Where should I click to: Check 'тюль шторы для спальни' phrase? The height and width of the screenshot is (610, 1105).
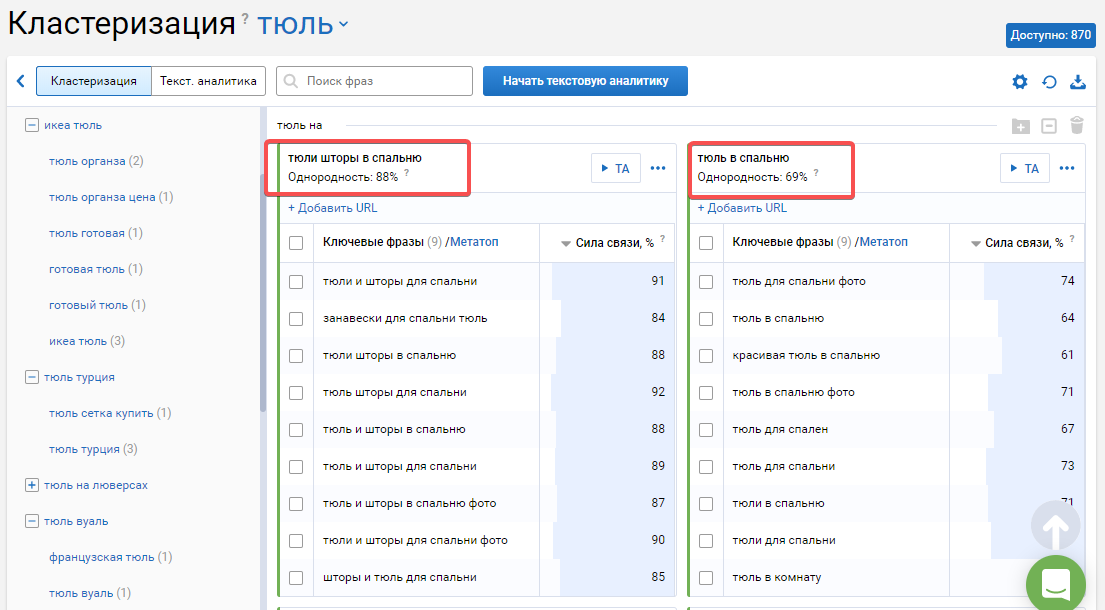click(296, 393)
